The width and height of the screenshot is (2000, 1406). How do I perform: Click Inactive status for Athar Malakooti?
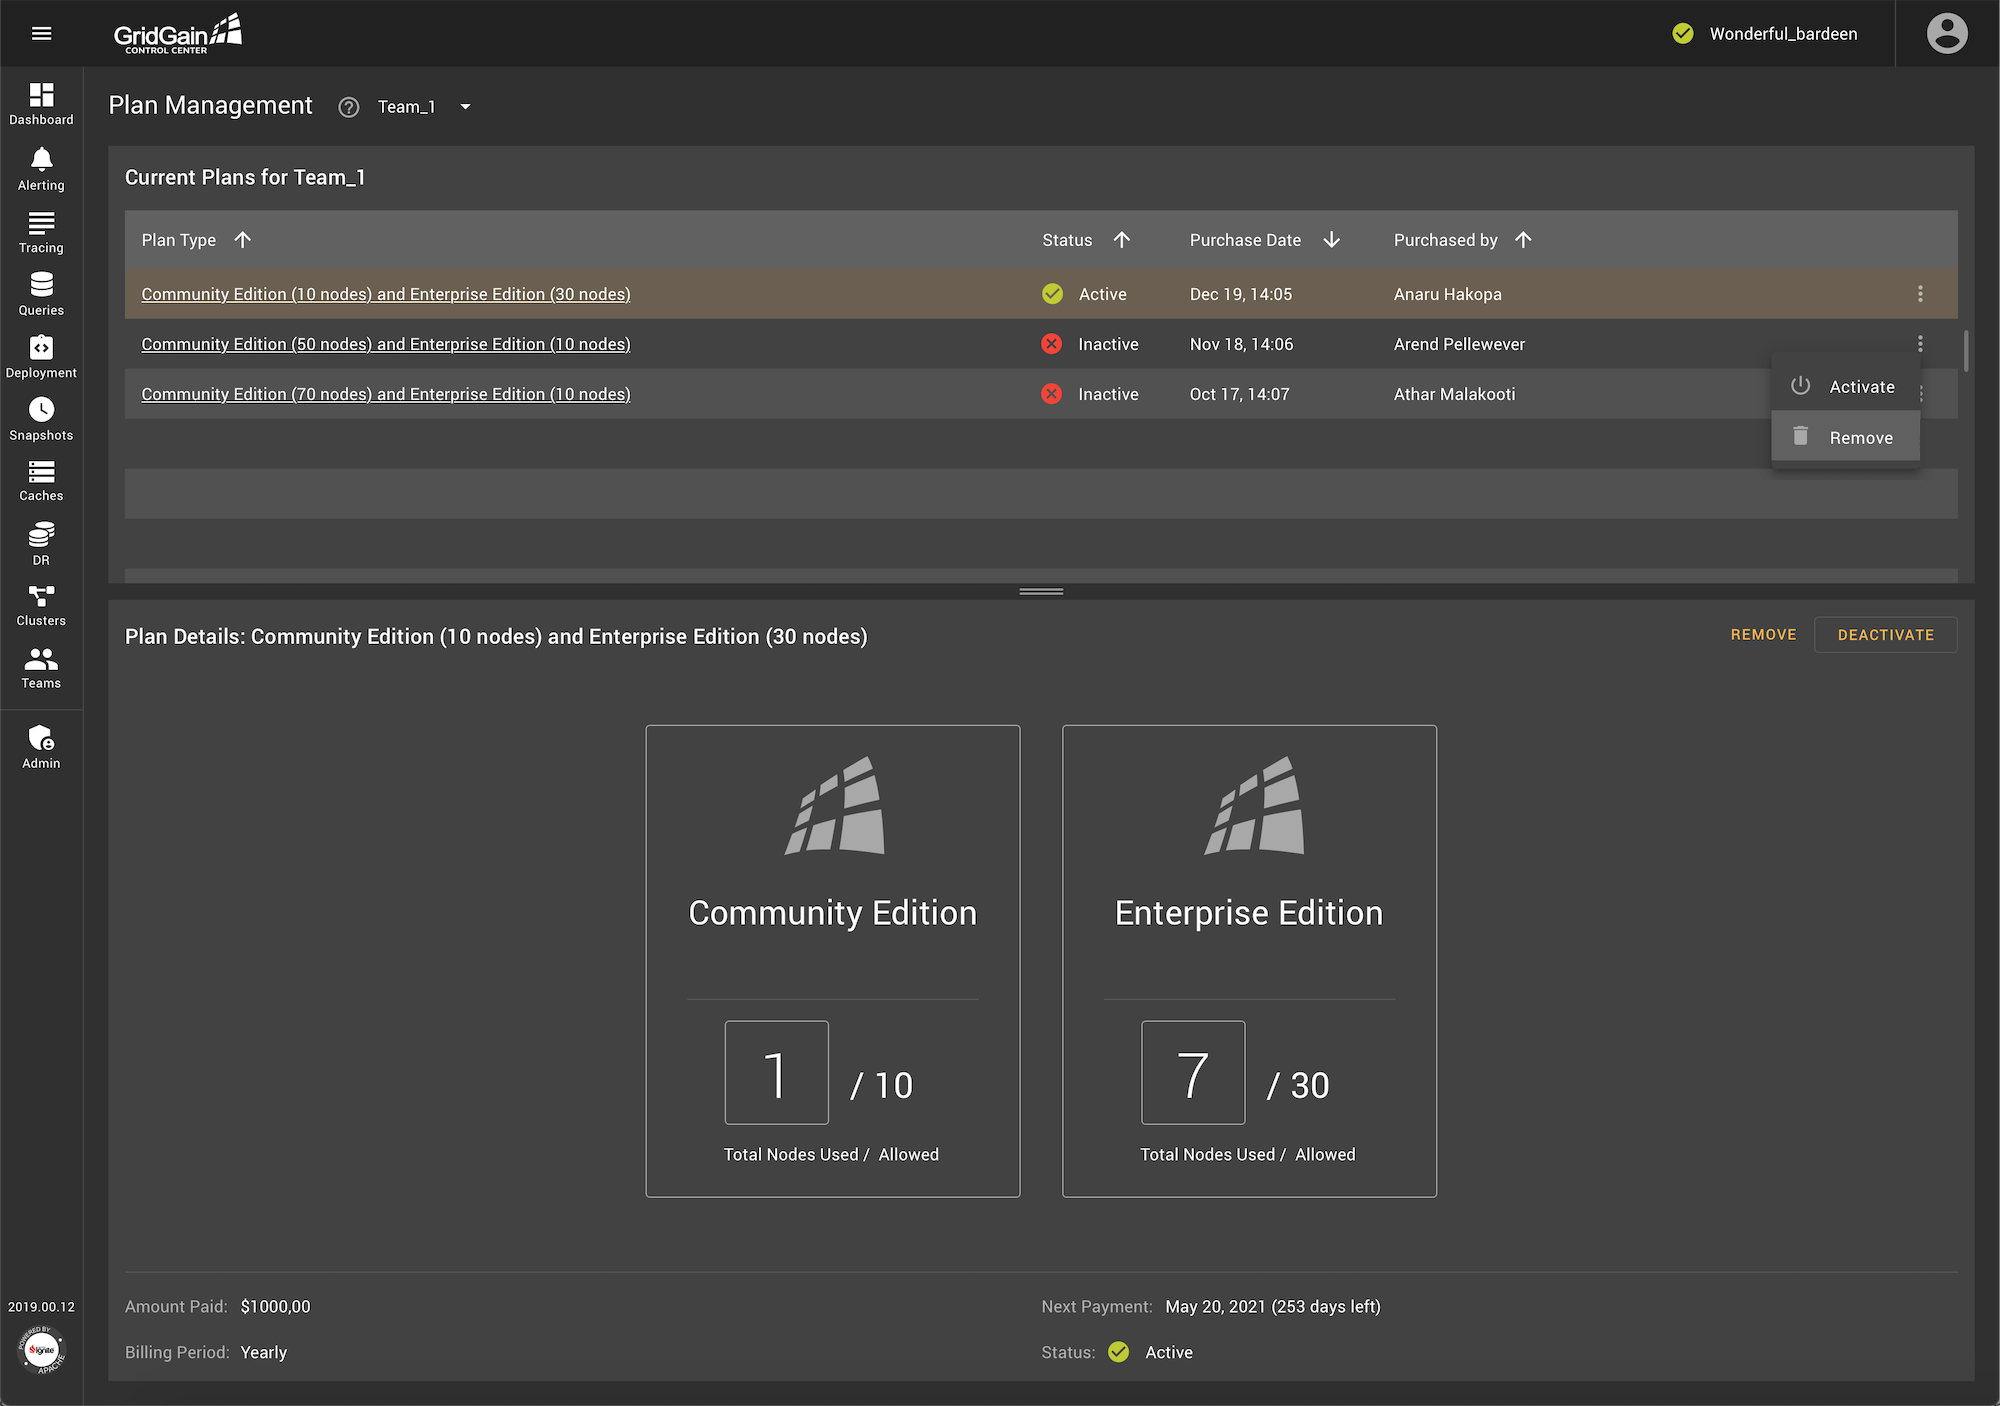coord(1108,394)
